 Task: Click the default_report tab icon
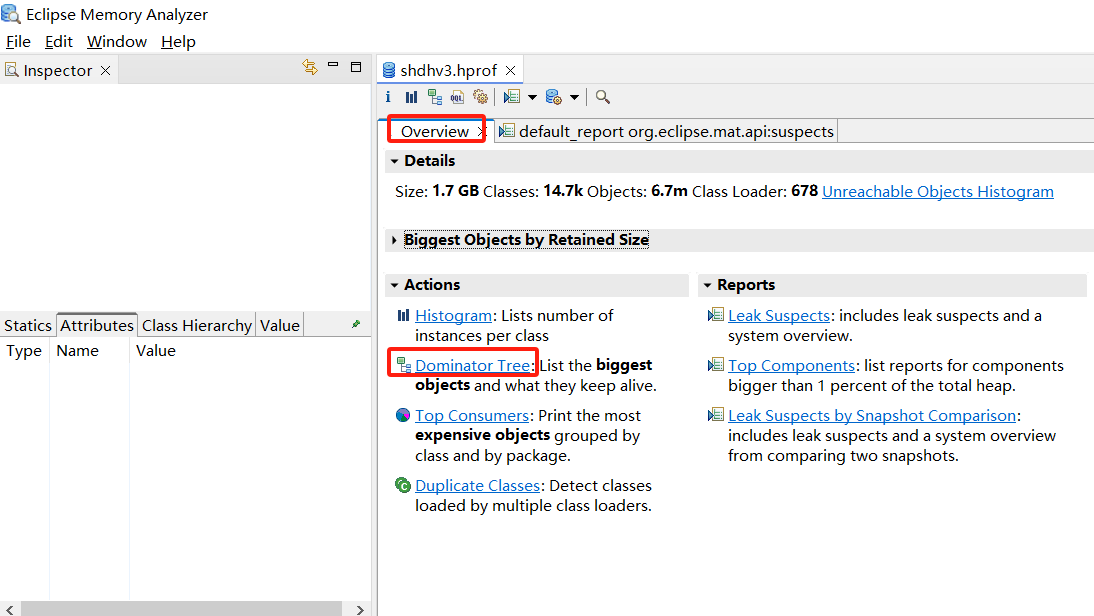coord(507,131)
